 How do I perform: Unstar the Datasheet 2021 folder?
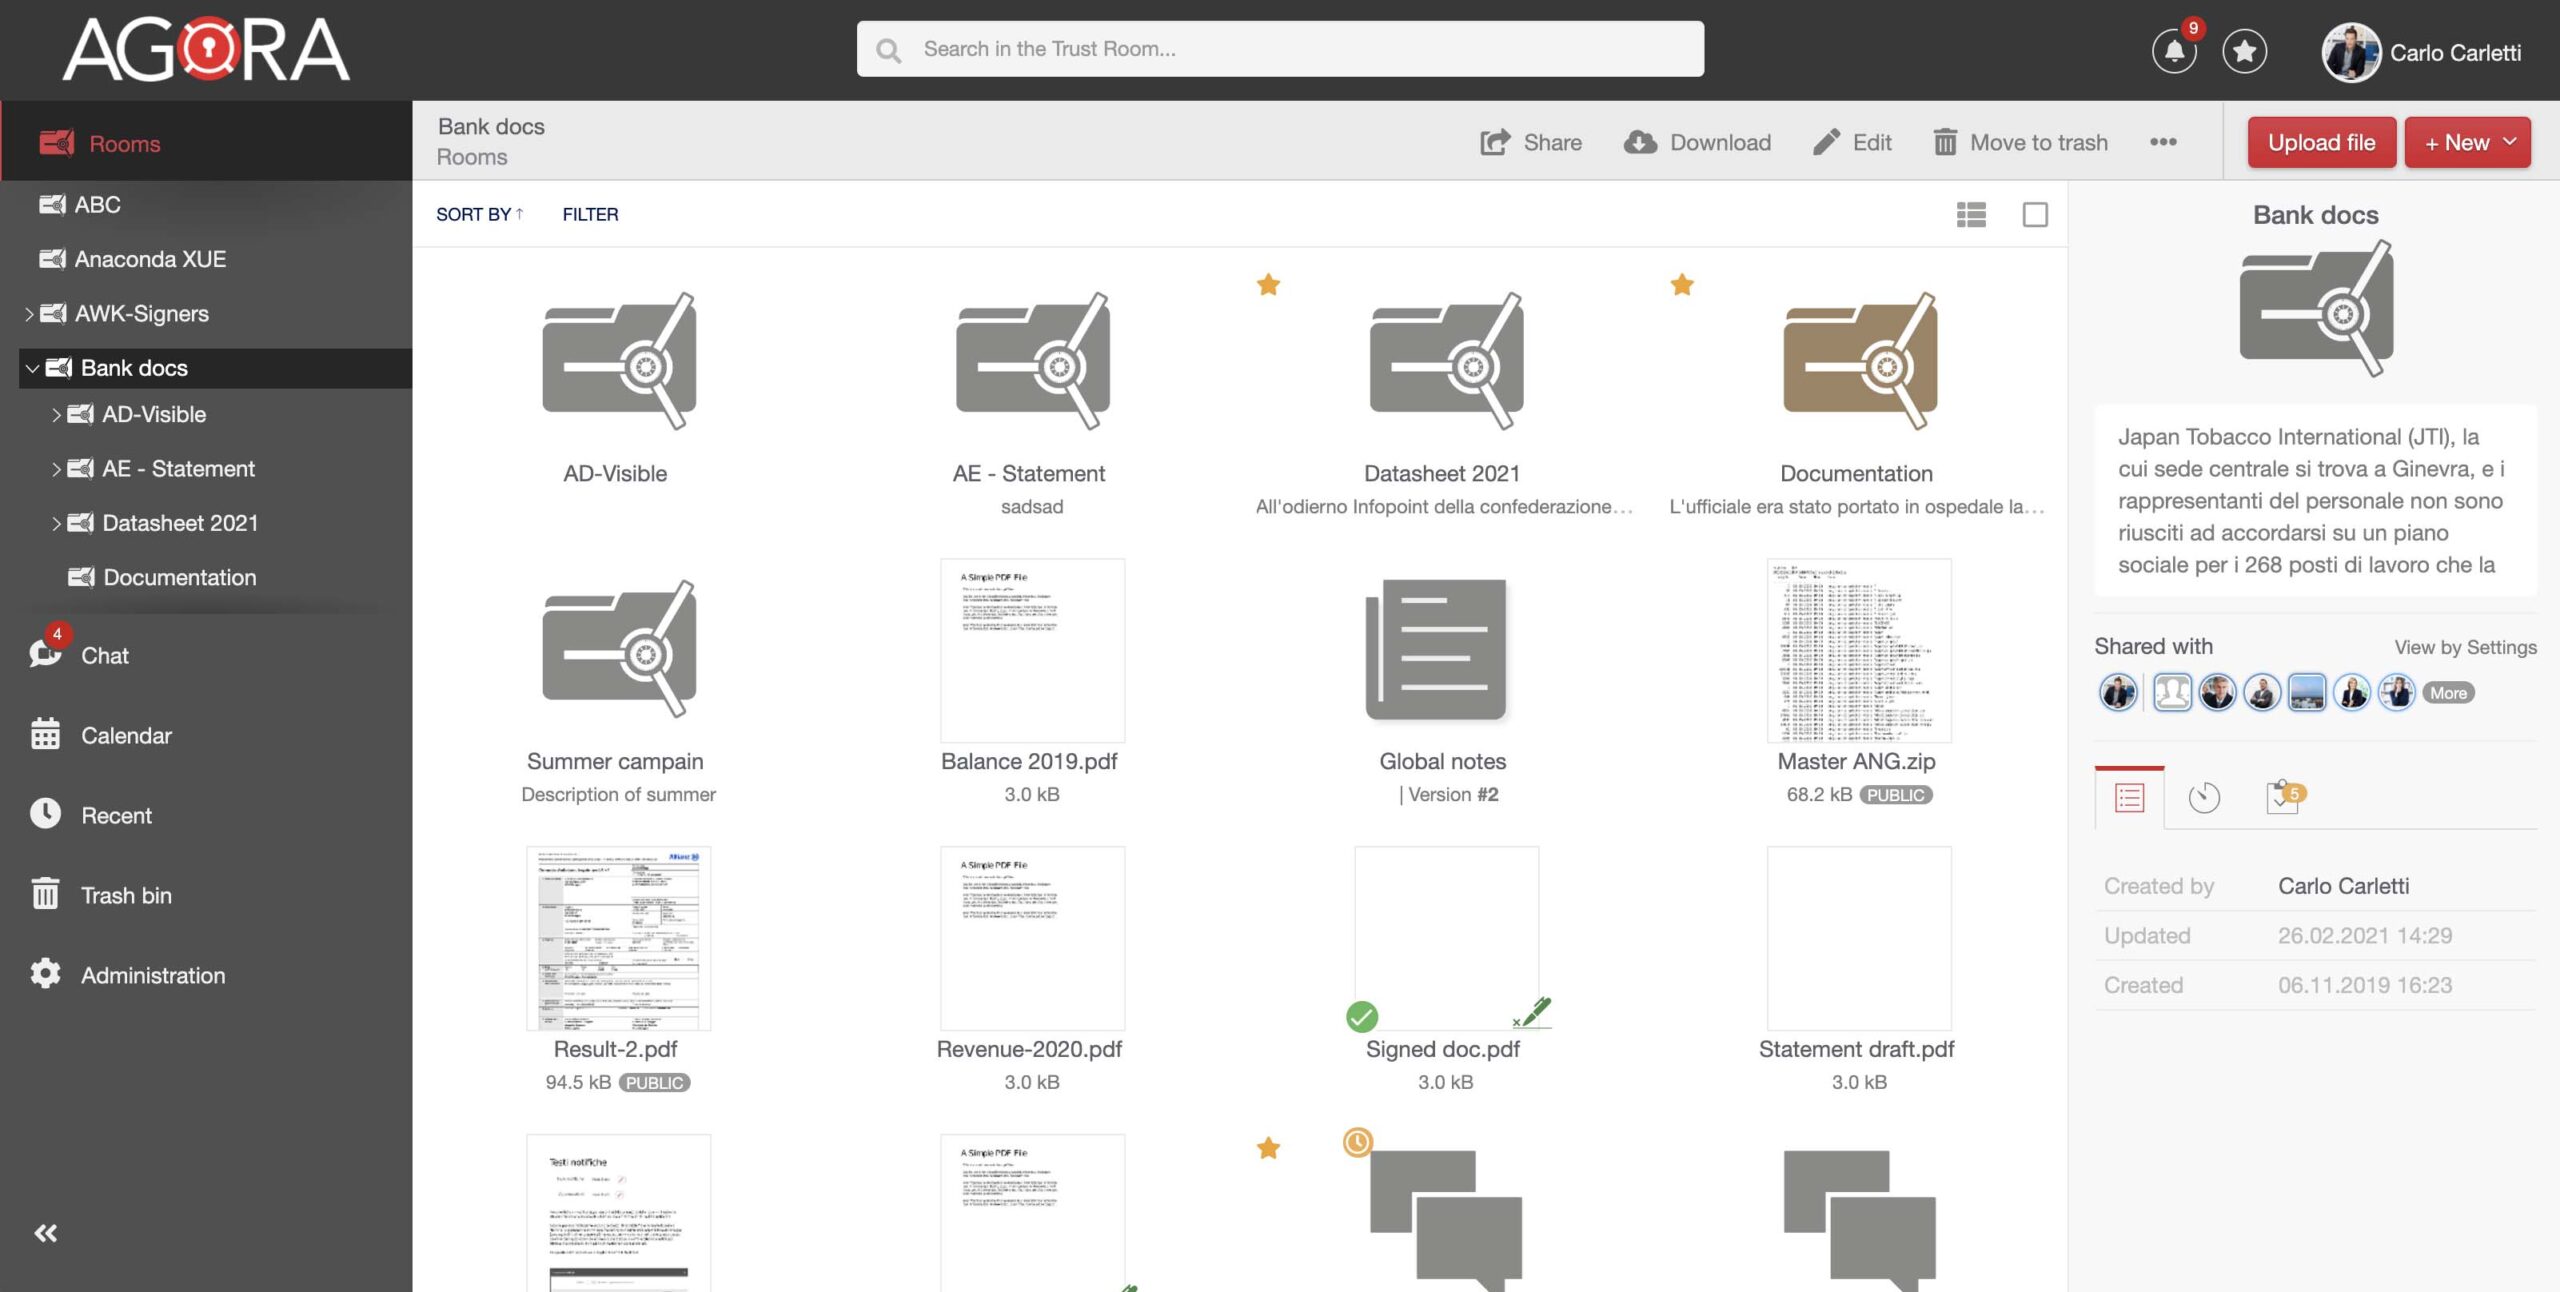[x=1268, y=284]
